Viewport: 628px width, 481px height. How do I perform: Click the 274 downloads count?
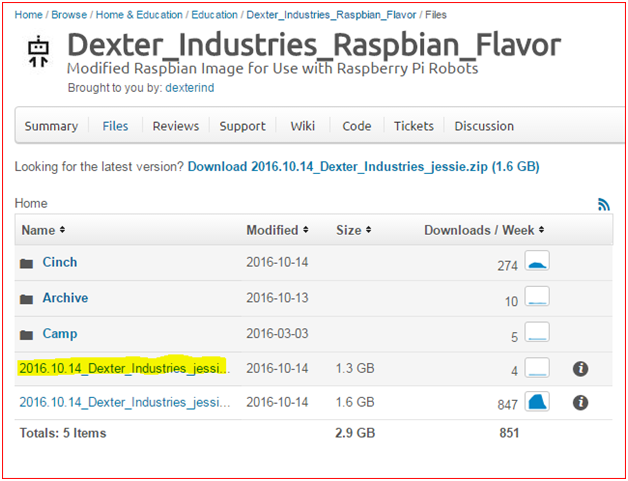pyautogui.click(x=507, y=266)
